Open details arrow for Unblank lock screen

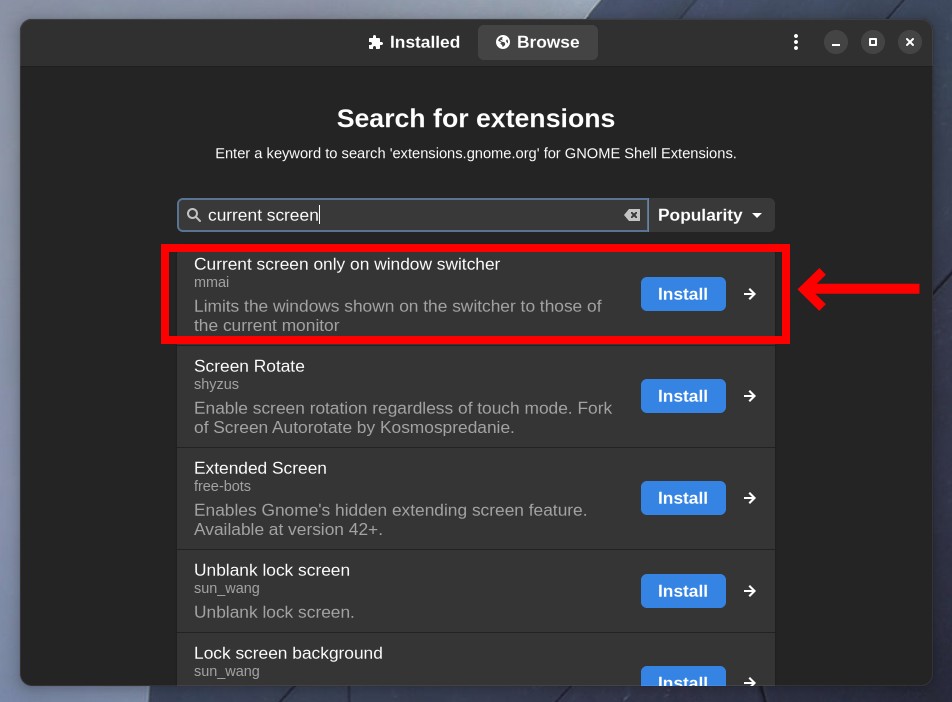point(750,591)
